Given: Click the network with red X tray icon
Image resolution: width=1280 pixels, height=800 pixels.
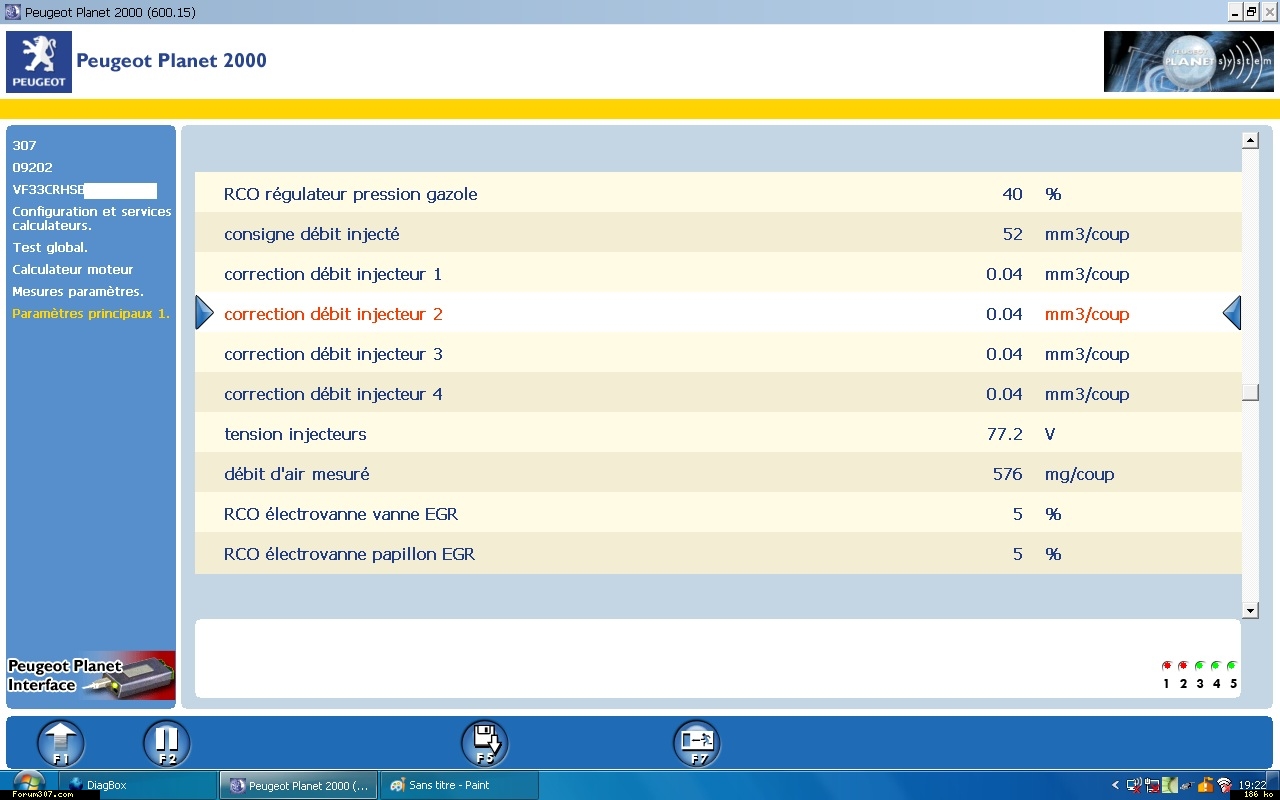Looking at the screenshot, I should [x=1134, y=785].
